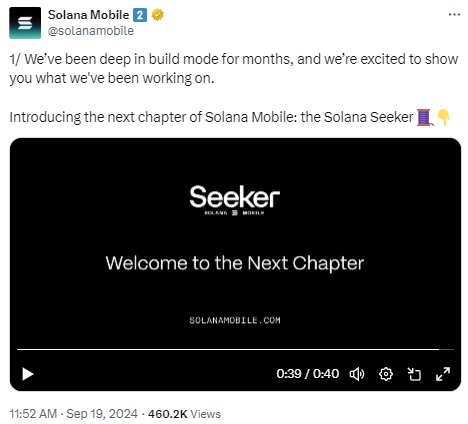Play the Seeker video
This screenshot has height=424, width=468.
point(28,374)
